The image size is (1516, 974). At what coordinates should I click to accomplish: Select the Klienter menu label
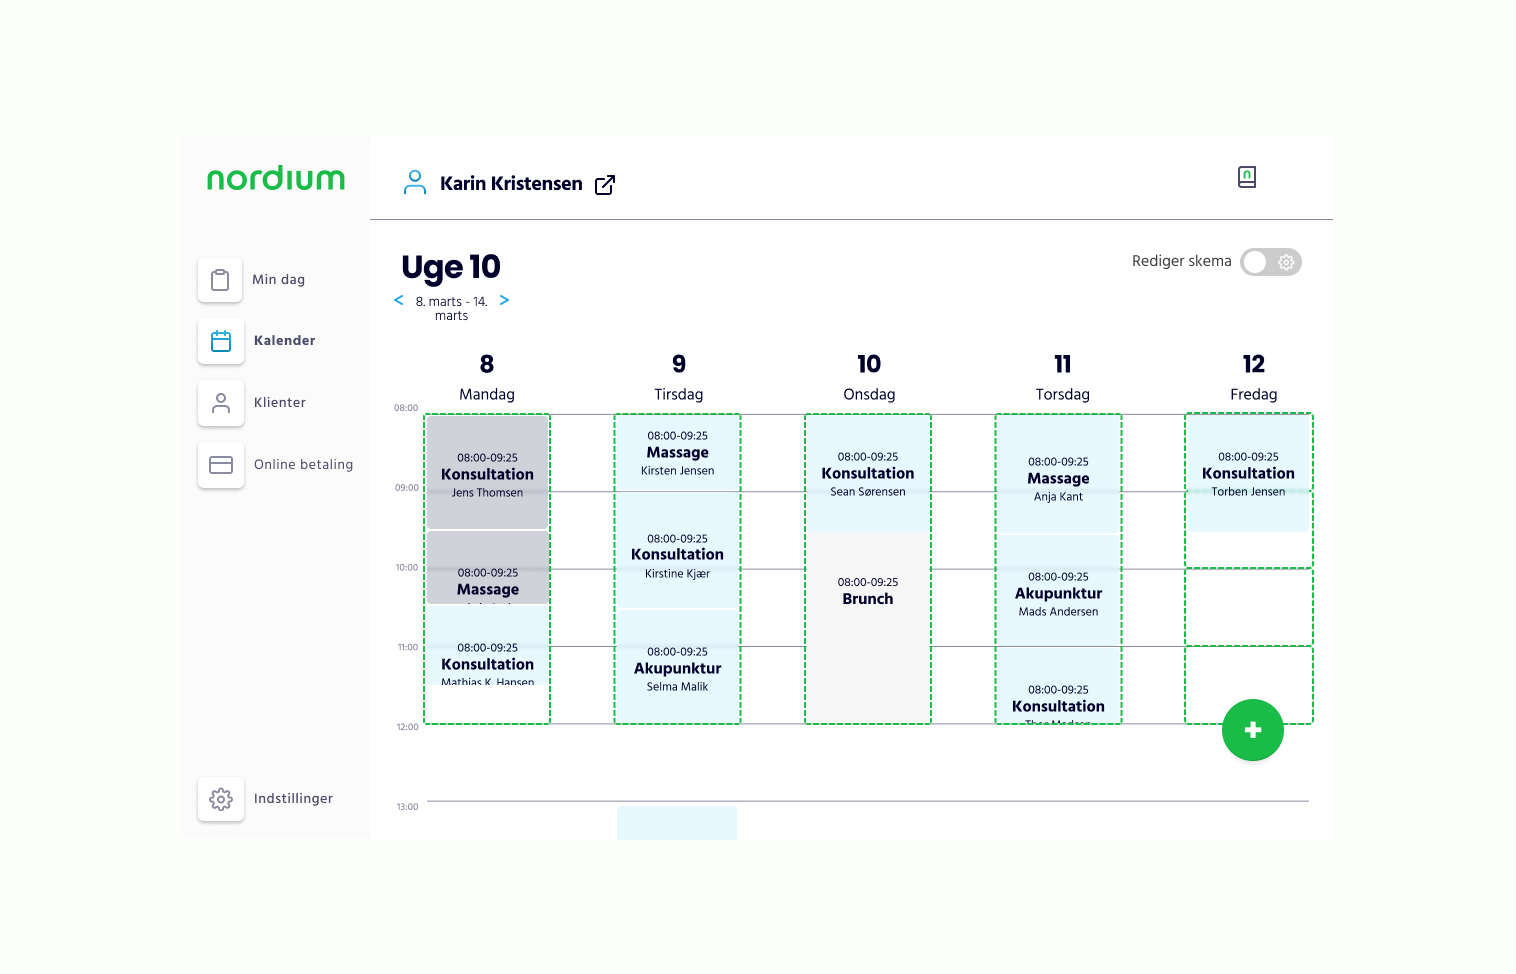click(x=280, y=403)
